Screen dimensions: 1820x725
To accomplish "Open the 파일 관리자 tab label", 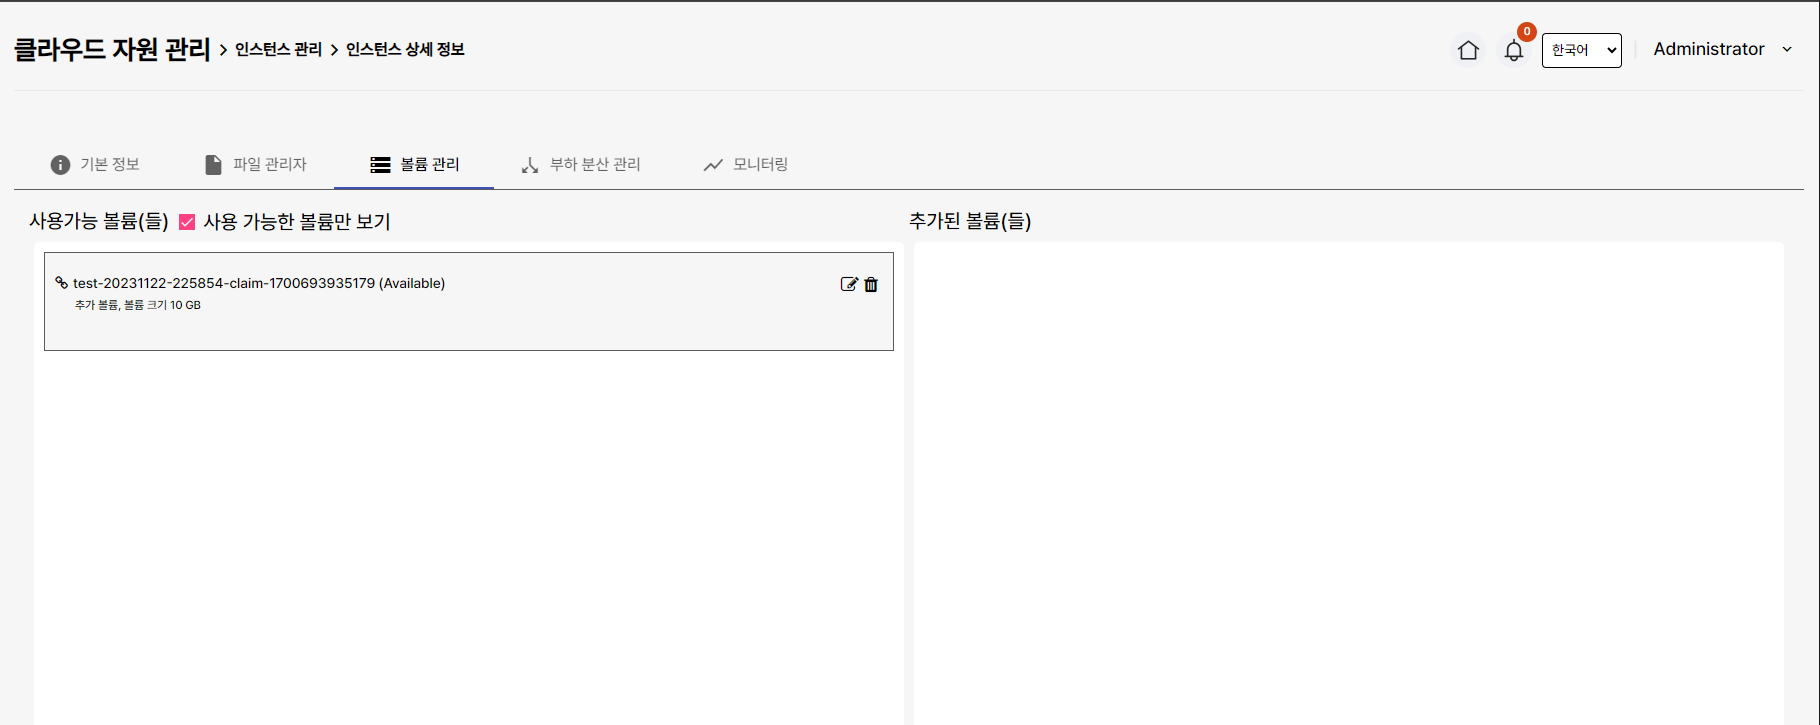I will pyautogui.click(x=269, y=165).
